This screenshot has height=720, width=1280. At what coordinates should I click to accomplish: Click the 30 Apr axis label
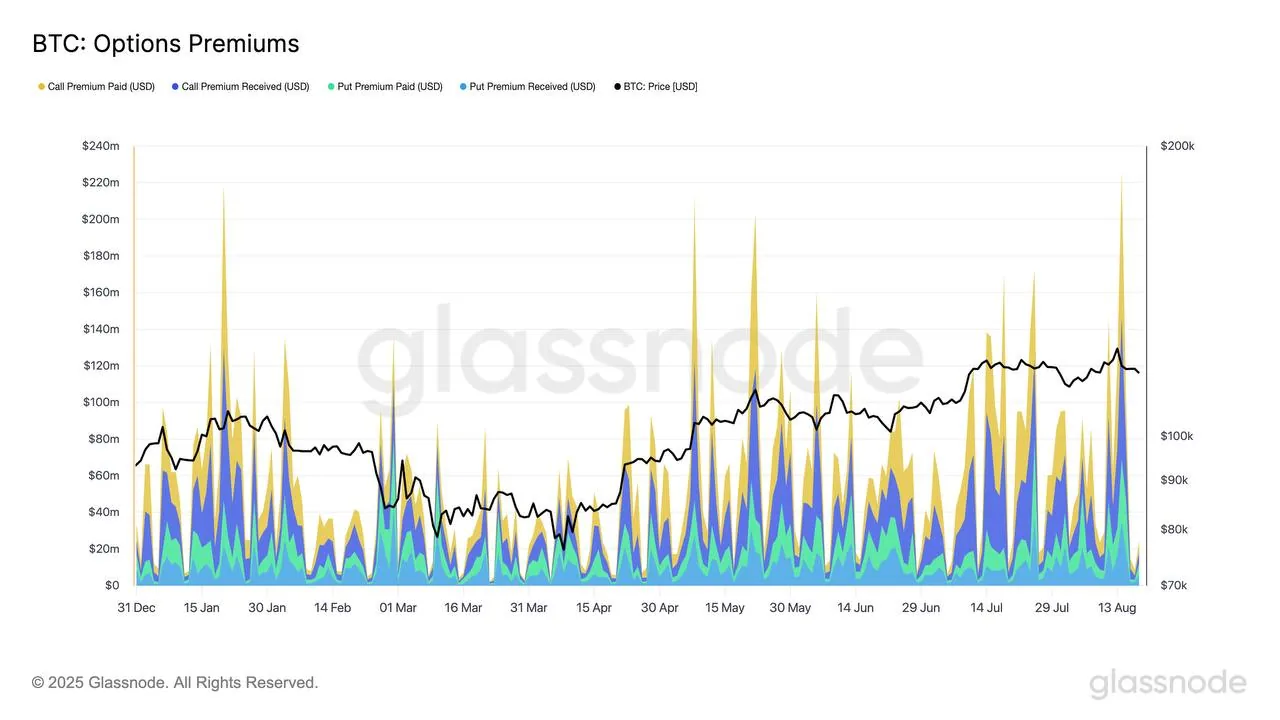(x=659, y=607)
